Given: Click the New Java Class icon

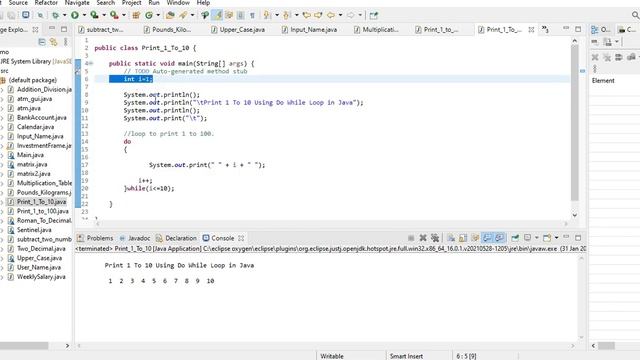Looking at the screenshot, I should coord(149,15).
